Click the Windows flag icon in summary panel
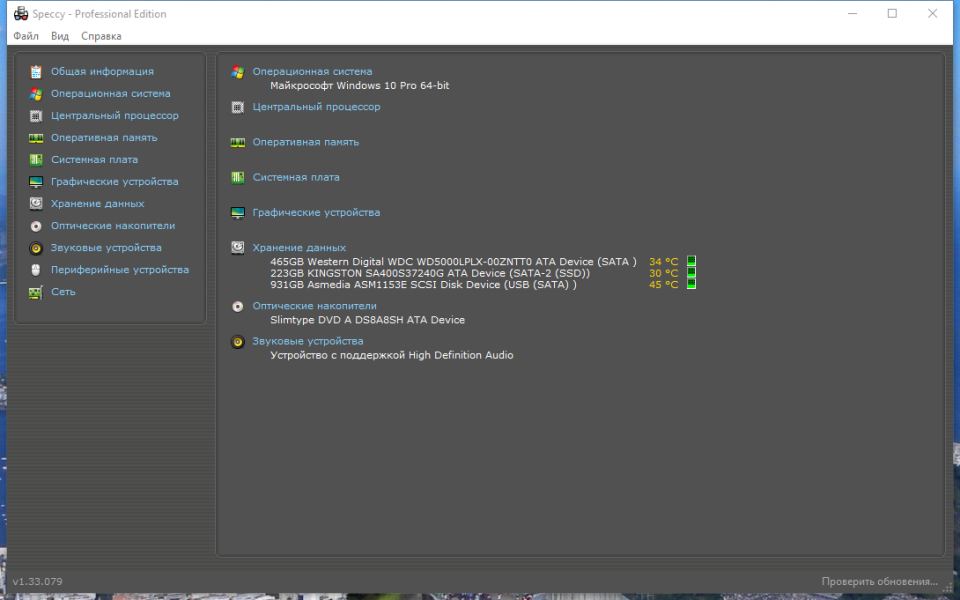 [x=238, y=72]
